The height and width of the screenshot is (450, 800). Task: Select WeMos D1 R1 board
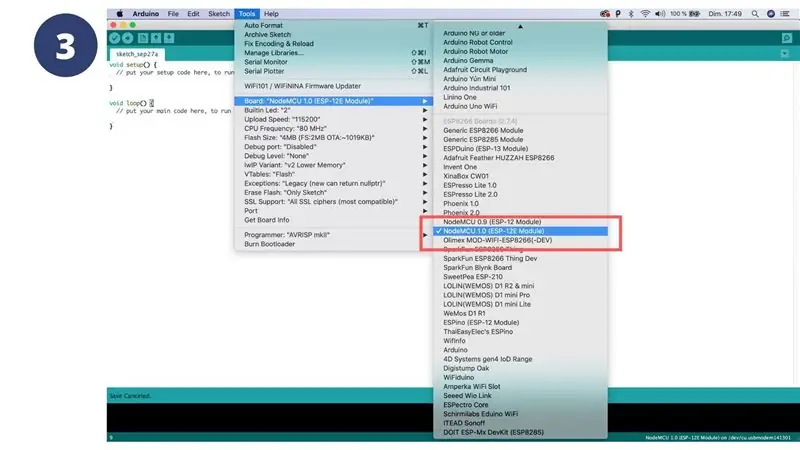[x=520, y=313]
